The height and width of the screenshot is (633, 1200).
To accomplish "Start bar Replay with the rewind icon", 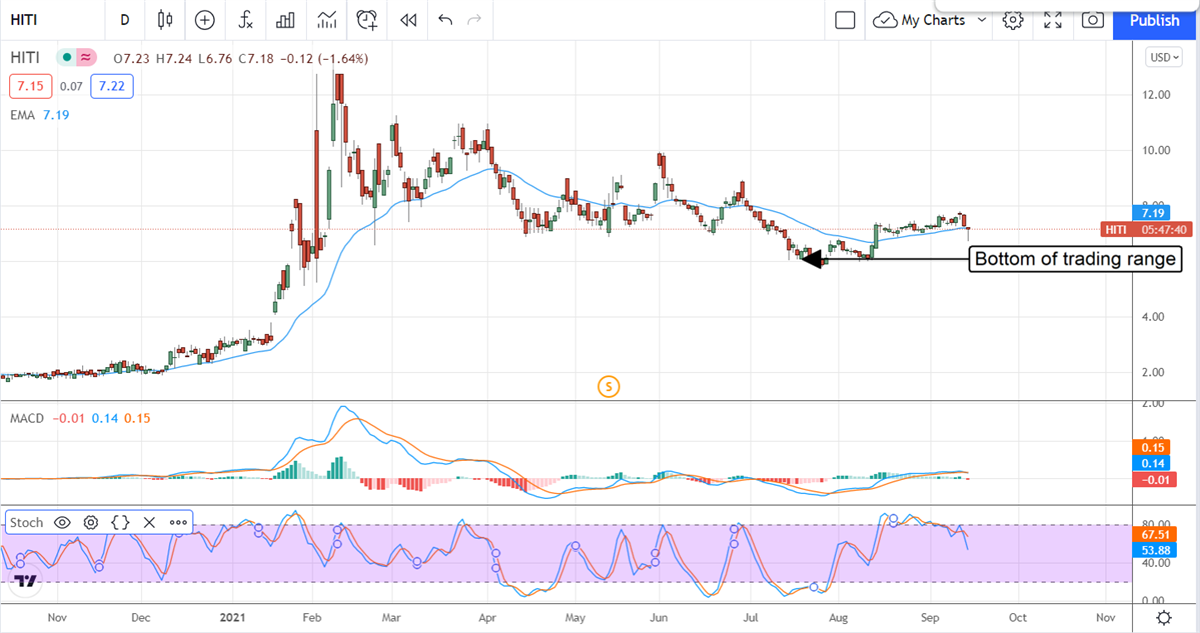I will point(407,20).
